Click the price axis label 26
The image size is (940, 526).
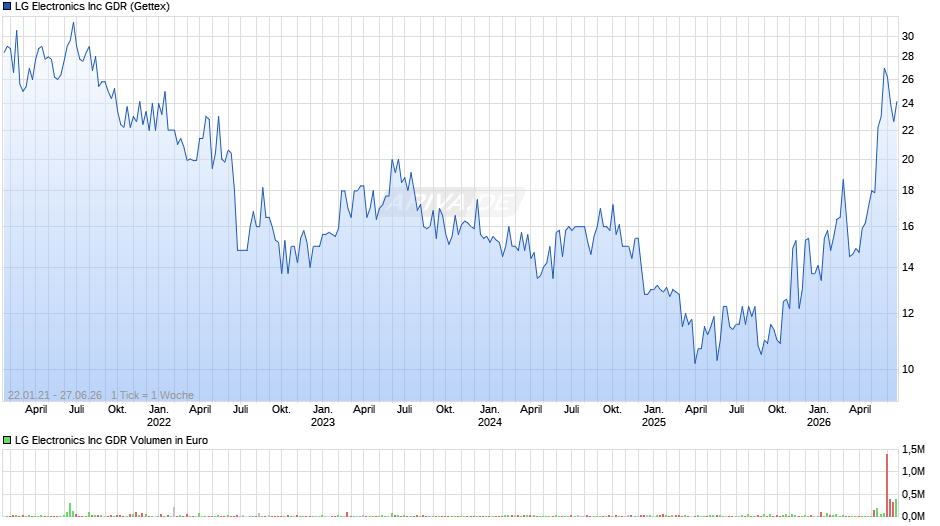(908, 79)
